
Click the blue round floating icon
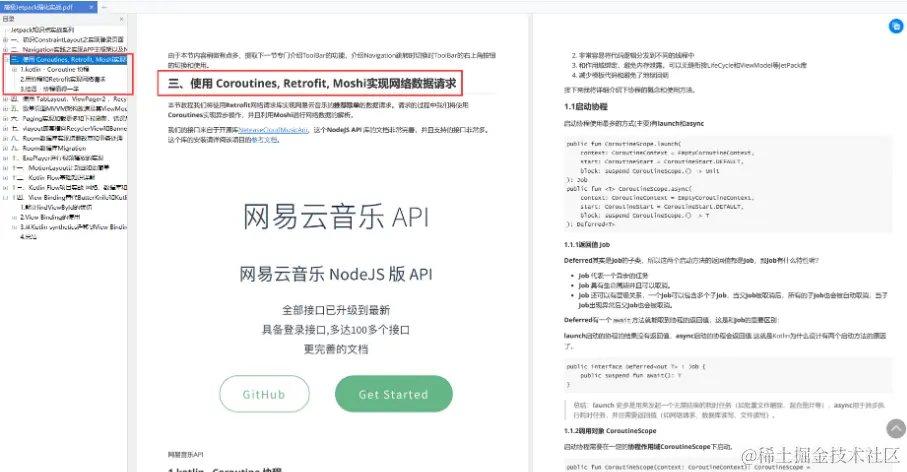tap(896, 26)
